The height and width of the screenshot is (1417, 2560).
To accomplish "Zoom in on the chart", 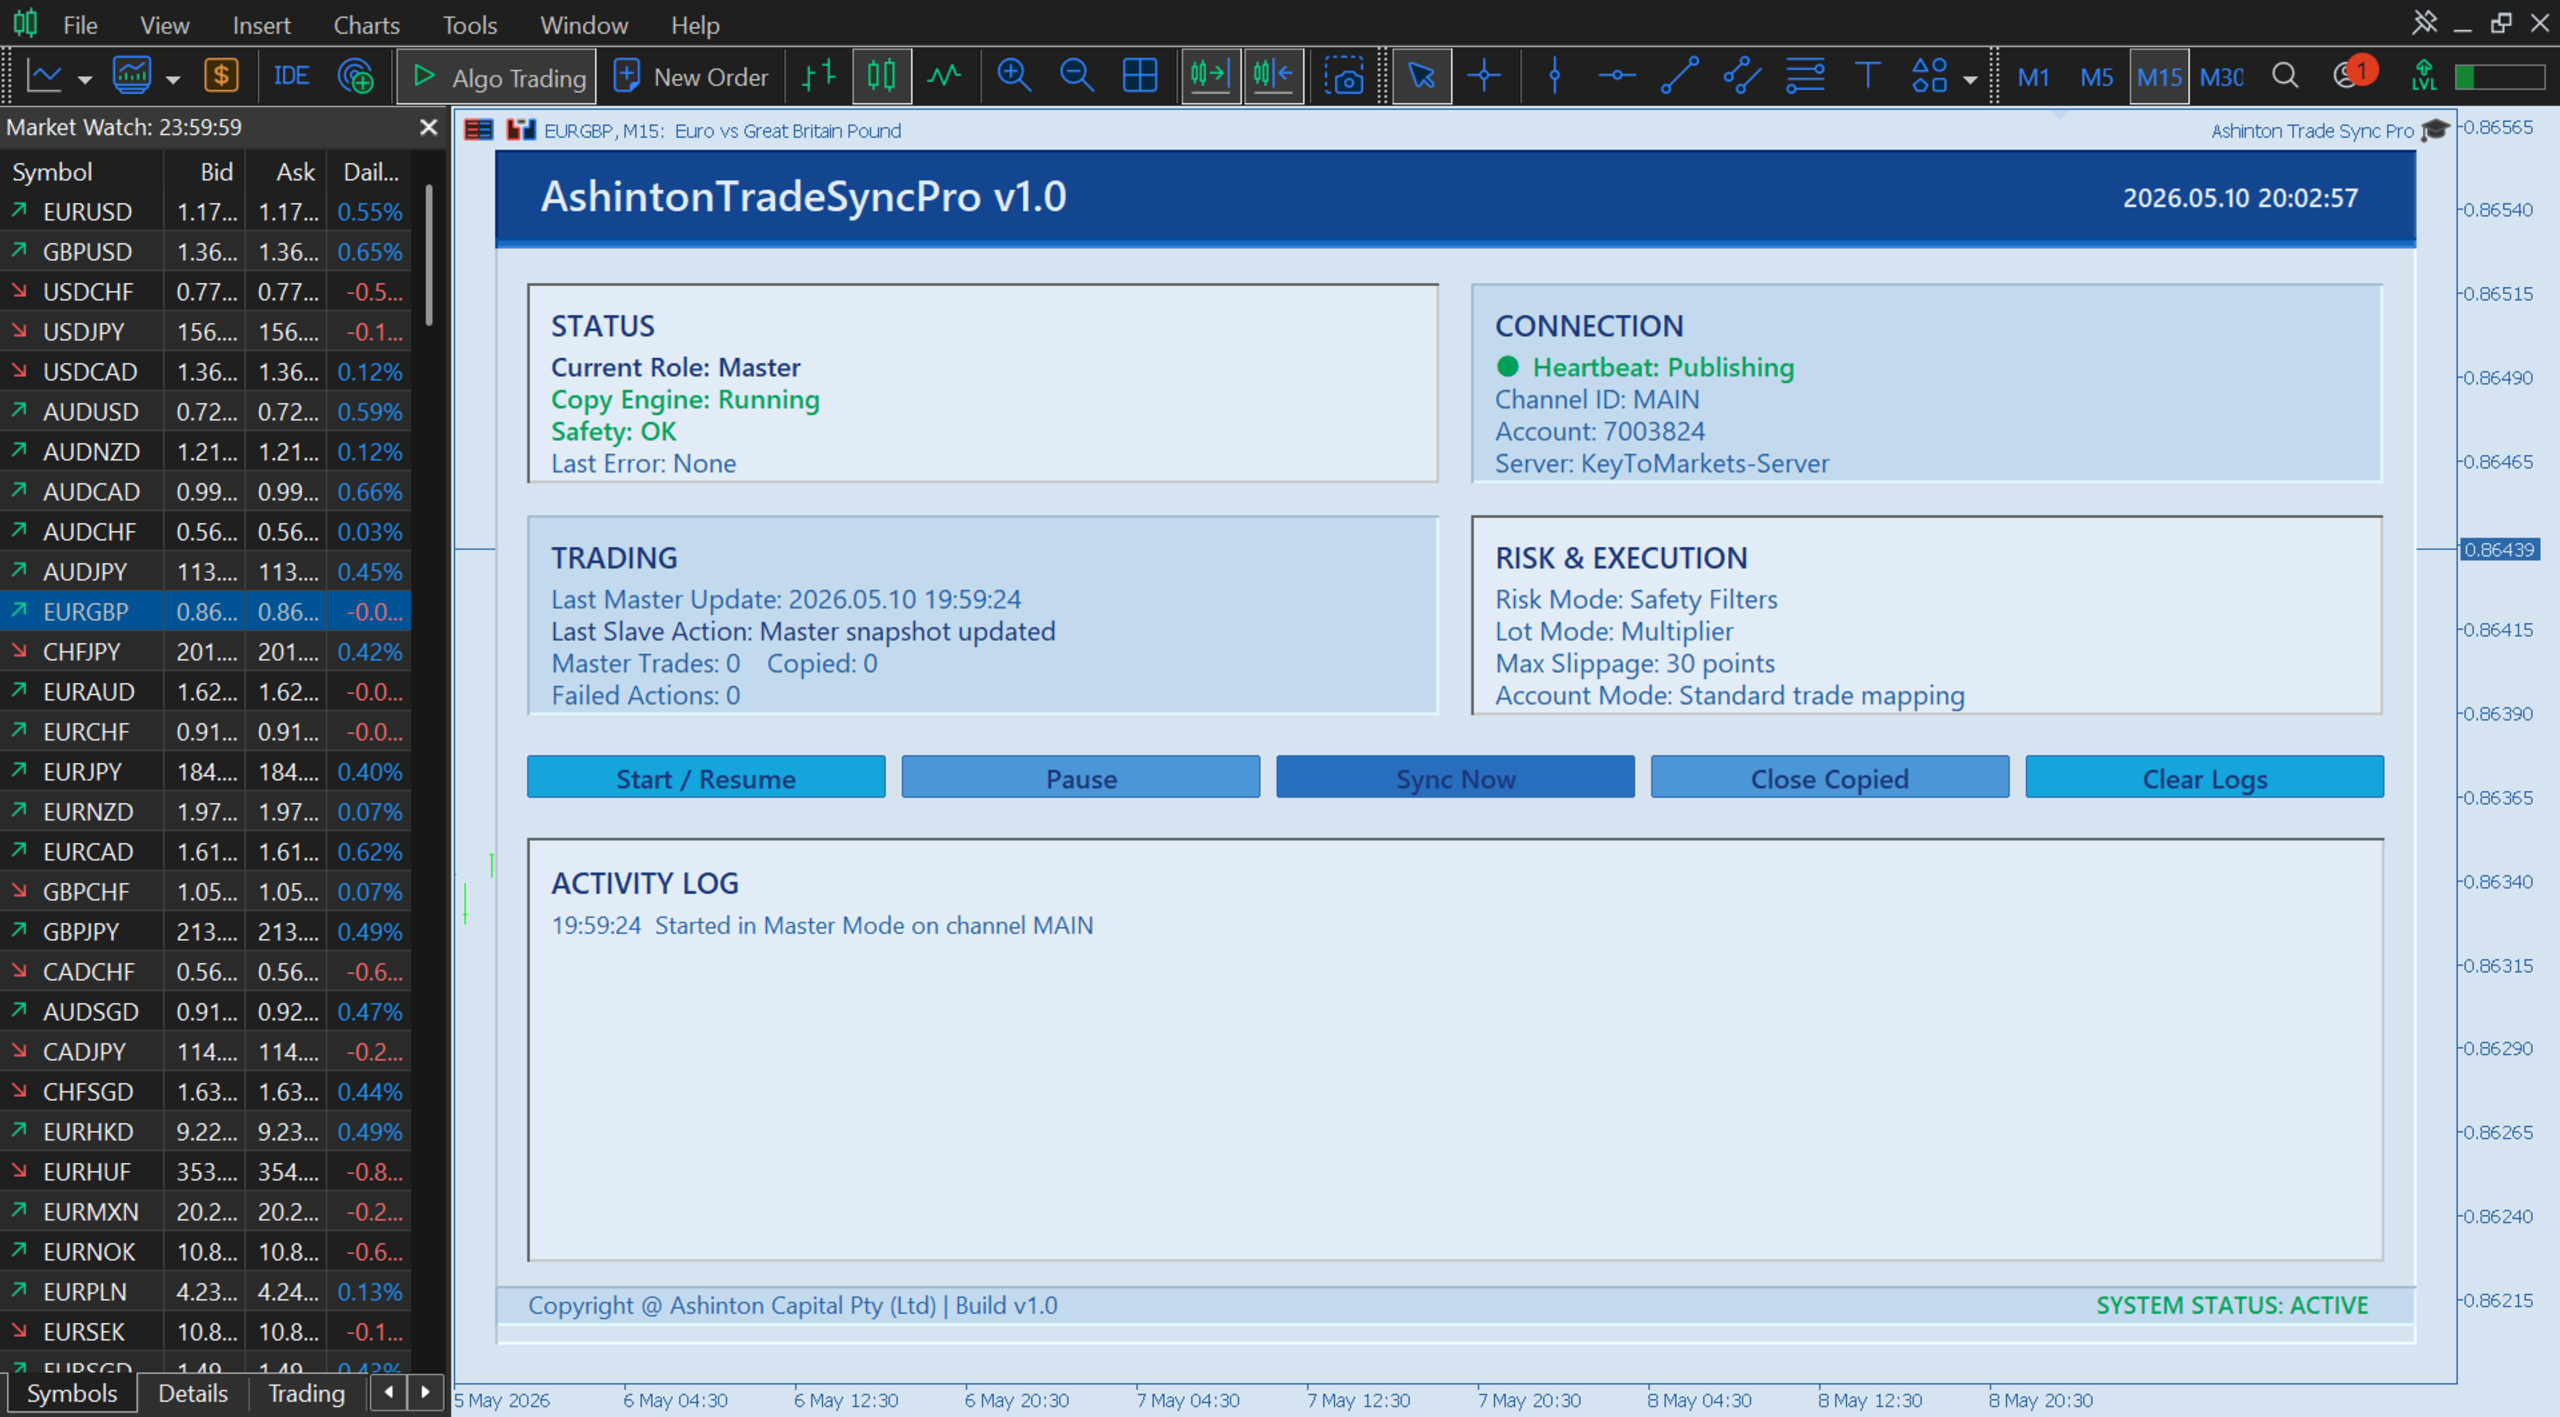I will pos(1014,76).
